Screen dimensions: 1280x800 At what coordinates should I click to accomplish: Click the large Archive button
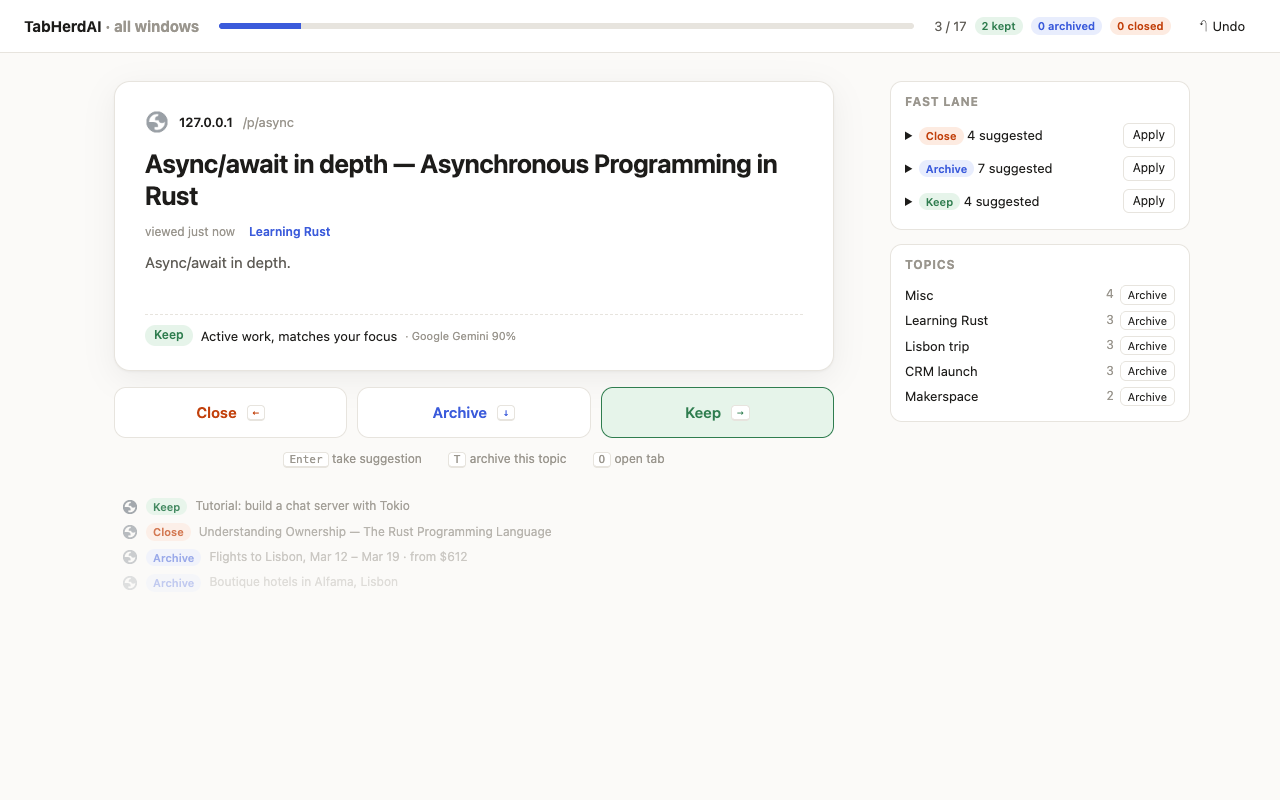(474, 413)
